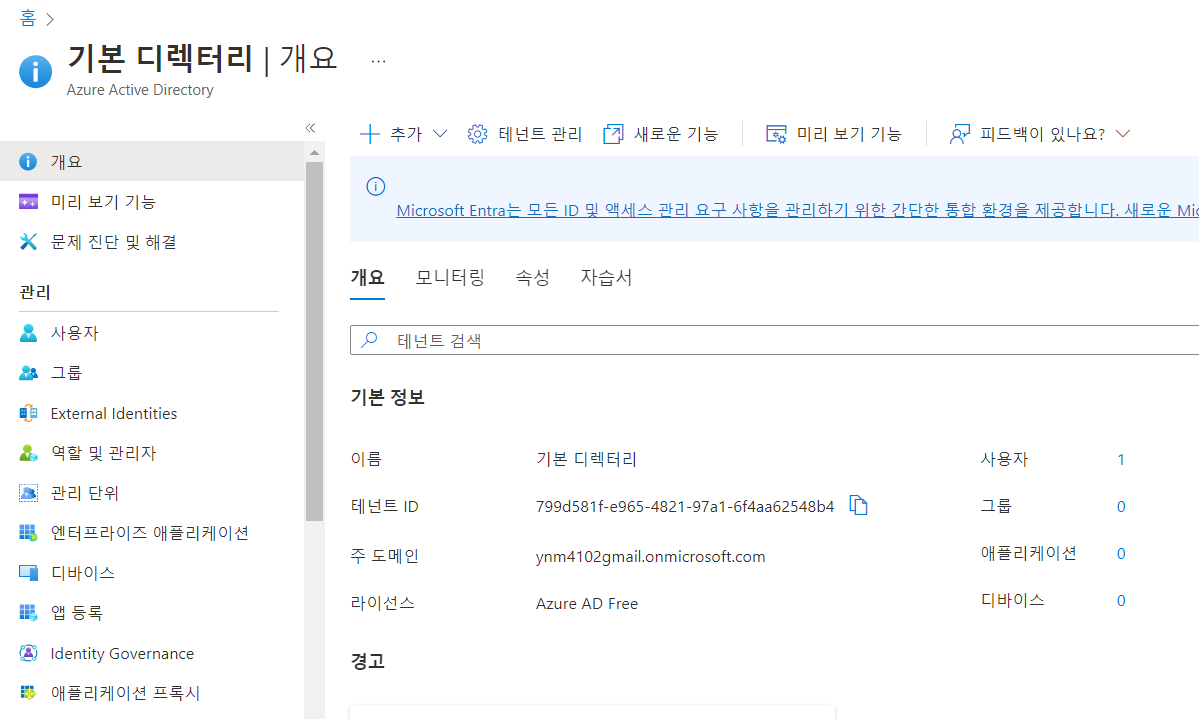Click the 앱 등록 icon
The width and height of the screenshot is (1199, 719).
pos(28,612)
